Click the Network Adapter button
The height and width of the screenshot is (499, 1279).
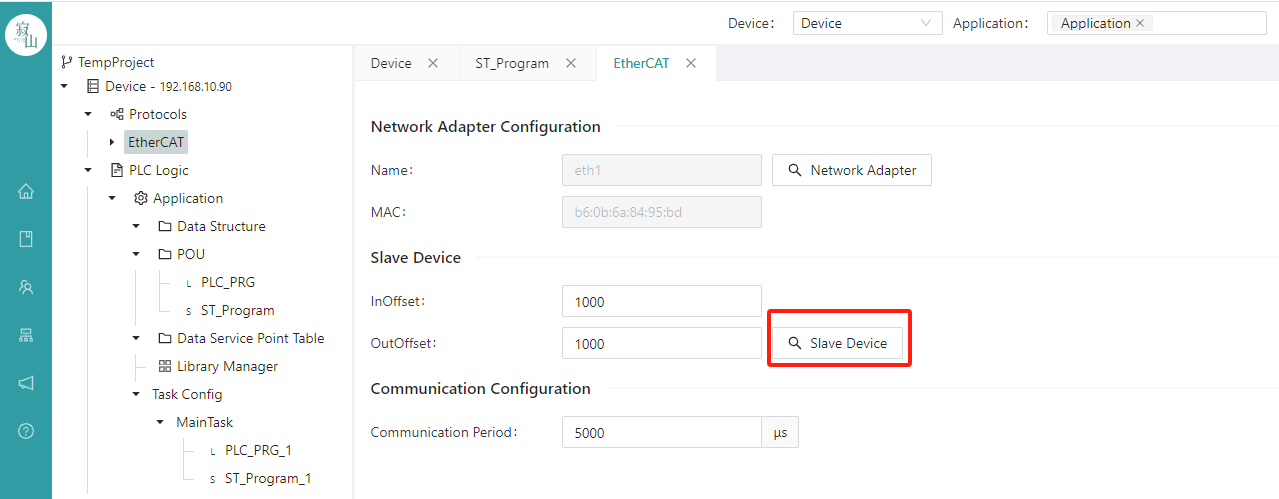click(852, 170)
